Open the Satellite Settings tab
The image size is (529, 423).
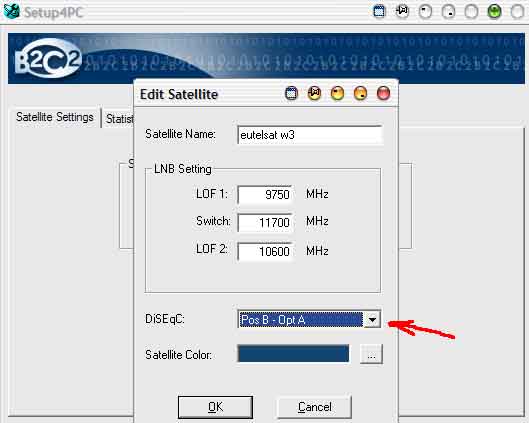(55, 117)
